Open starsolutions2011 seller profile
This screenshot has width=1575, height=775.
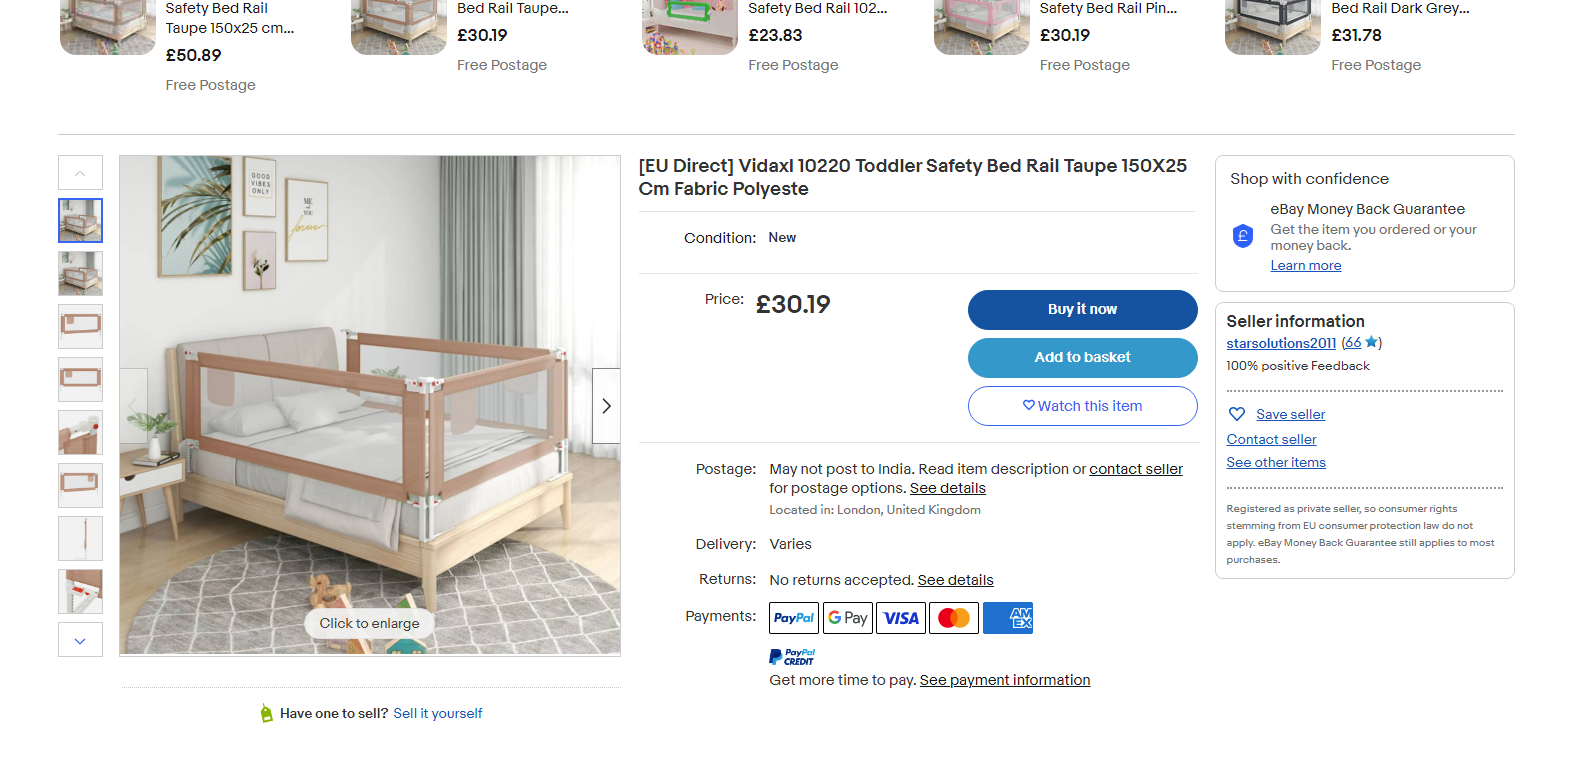click(x=1281, y=343)
